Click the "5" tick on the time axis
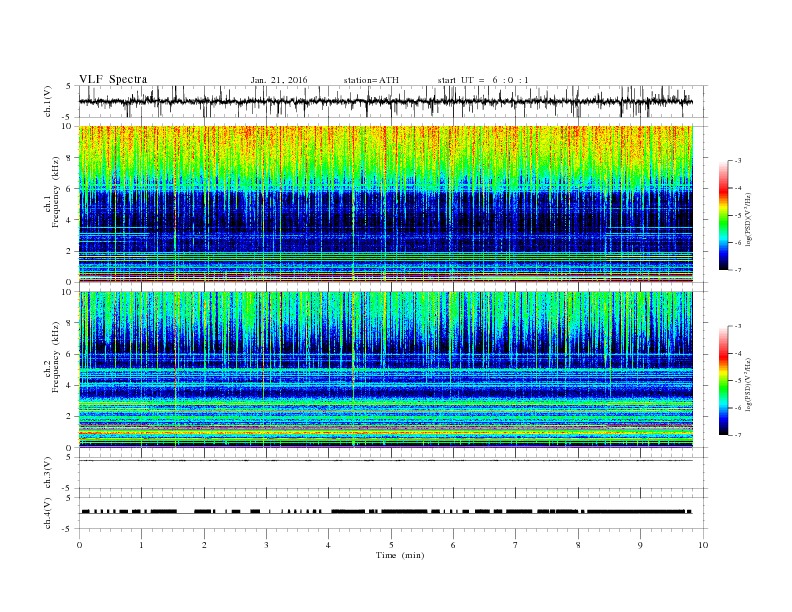792x612 pixels. 391,545
